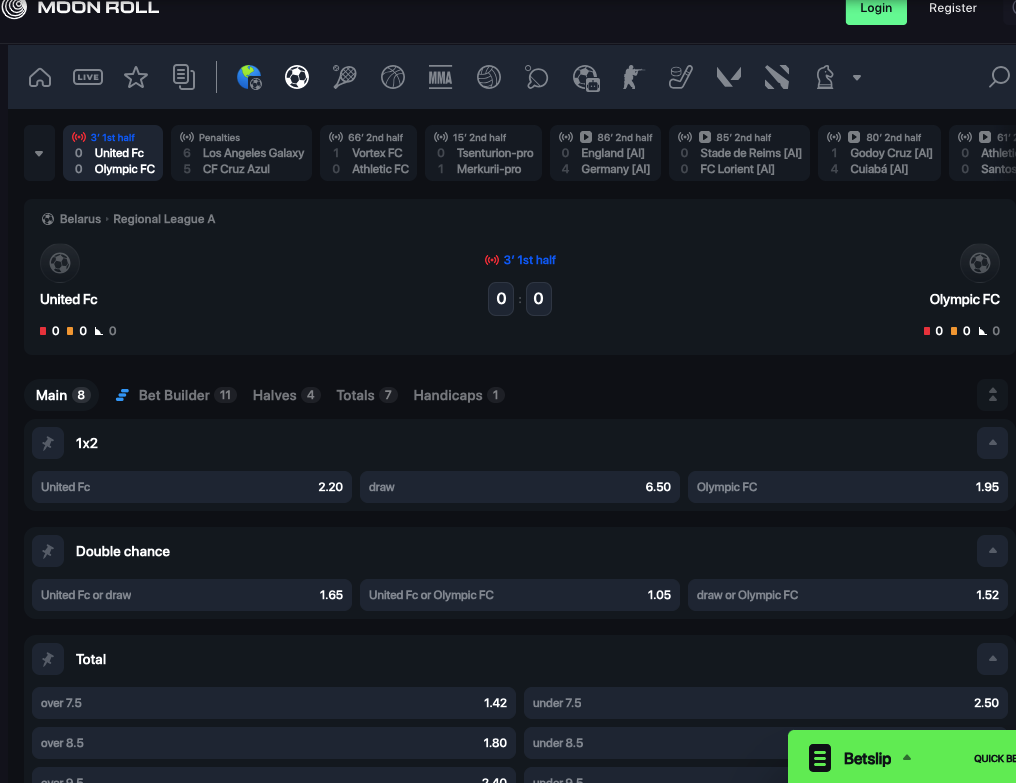Select United Fc or Olympic FC 1.05
The height and width of the screenshot is (783, 1016).
520,595
